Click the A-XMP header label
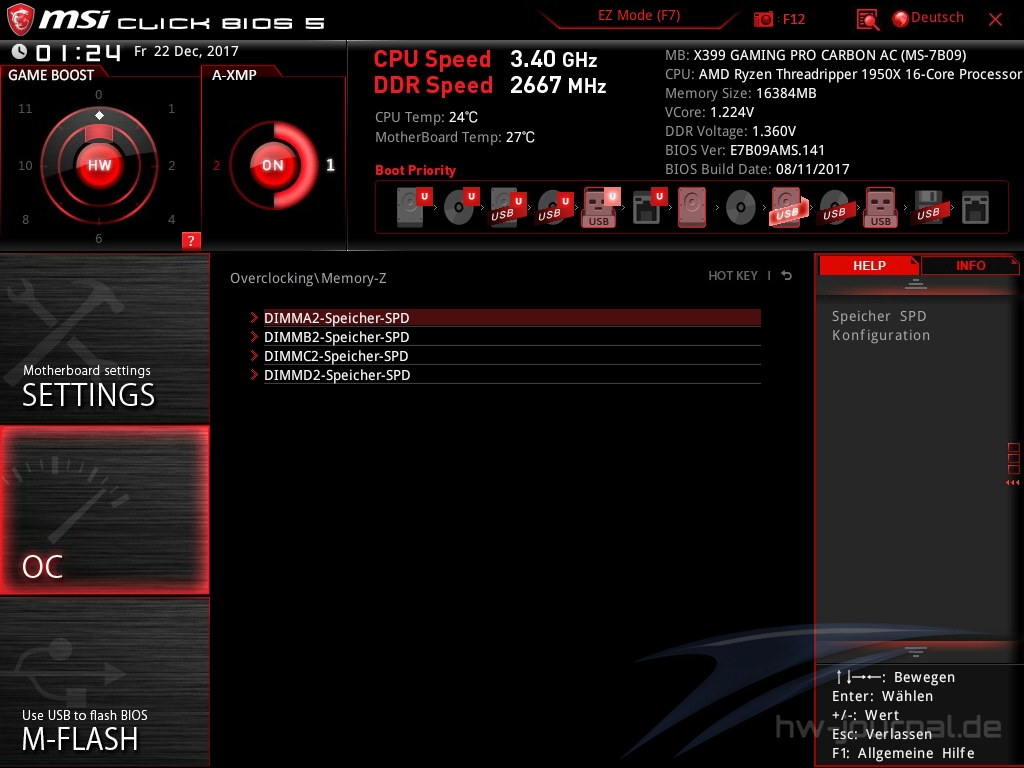Screen dimensions: 1024x768 (234, 75)
